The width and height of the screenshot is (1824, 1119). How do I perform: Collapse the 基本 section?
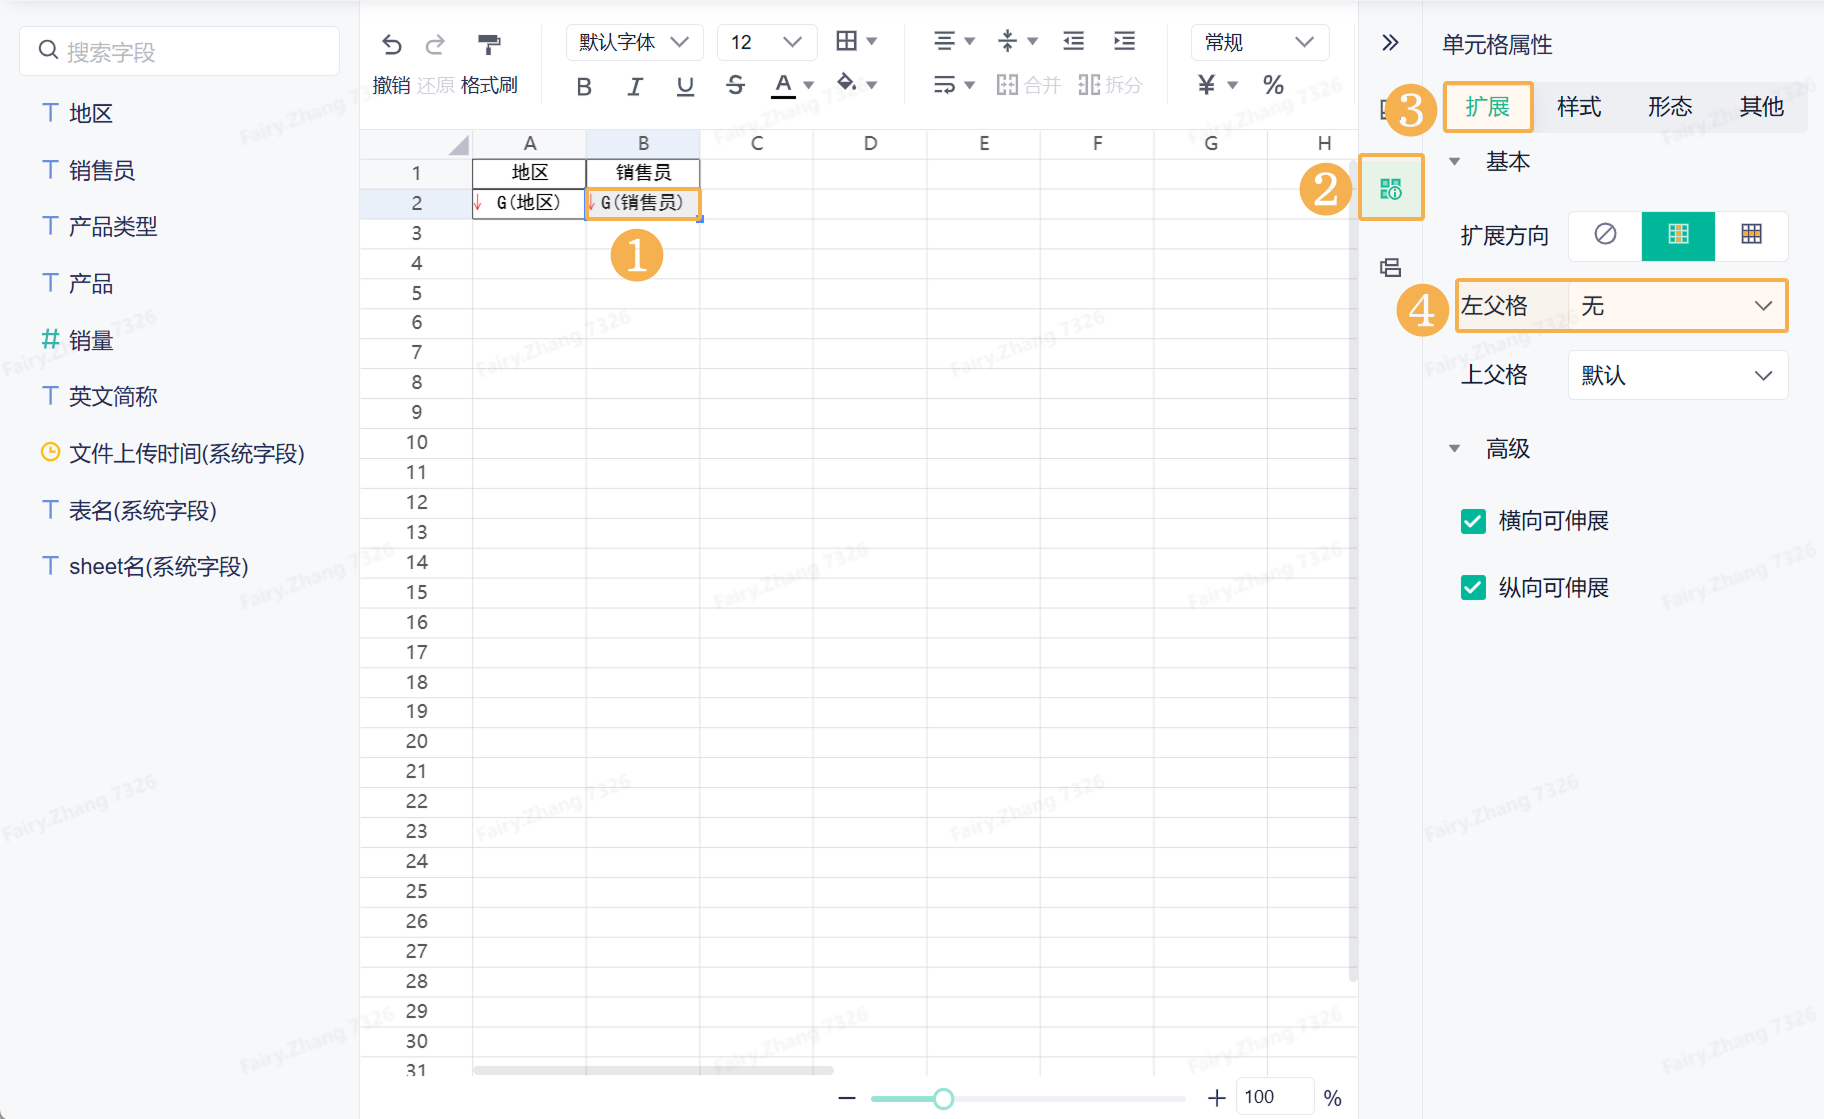tap(1455, 162)
